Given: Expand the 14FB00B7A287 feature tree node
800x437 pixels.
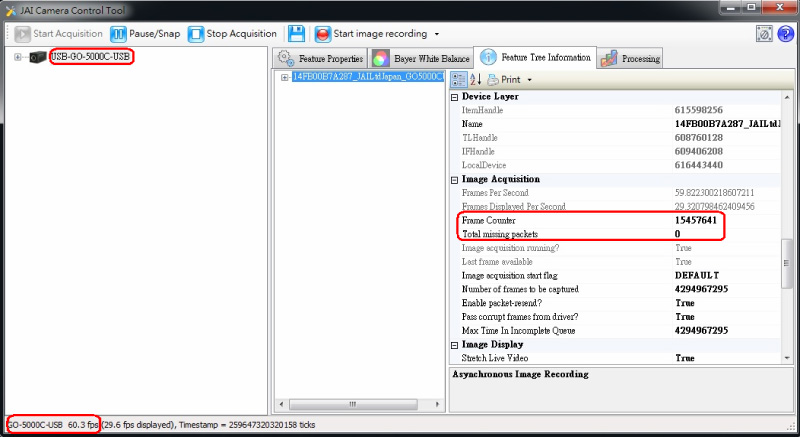Looking at the screenshot, I should click(x=285, y=77).
